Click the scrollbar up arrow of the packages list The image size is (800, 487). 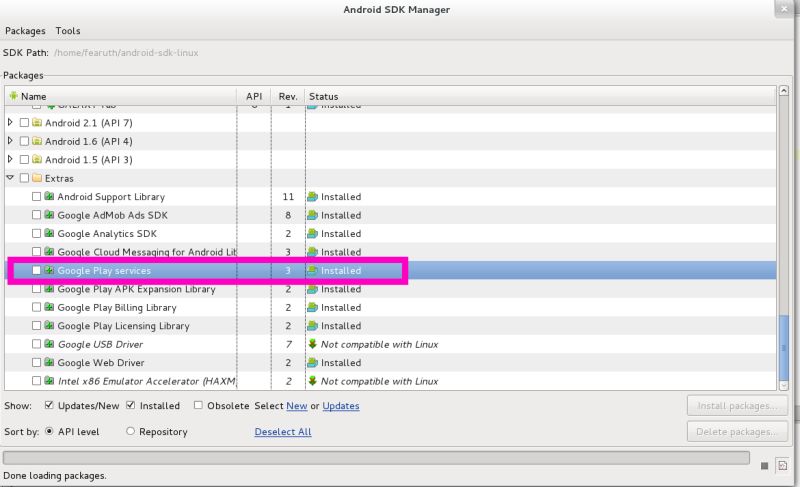pyautogui.click(x=784, y=91)
